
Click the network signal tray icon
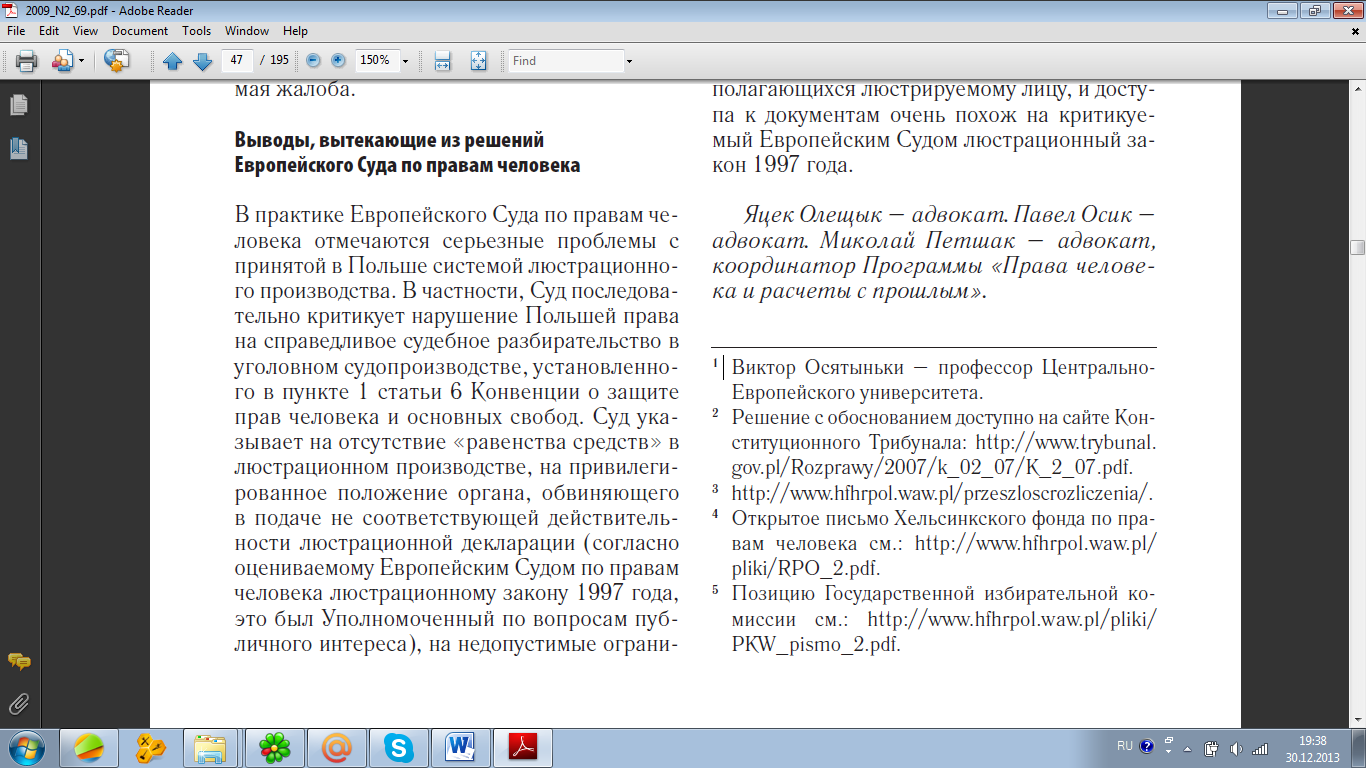pyautogui.click(x=1260, y=747)
